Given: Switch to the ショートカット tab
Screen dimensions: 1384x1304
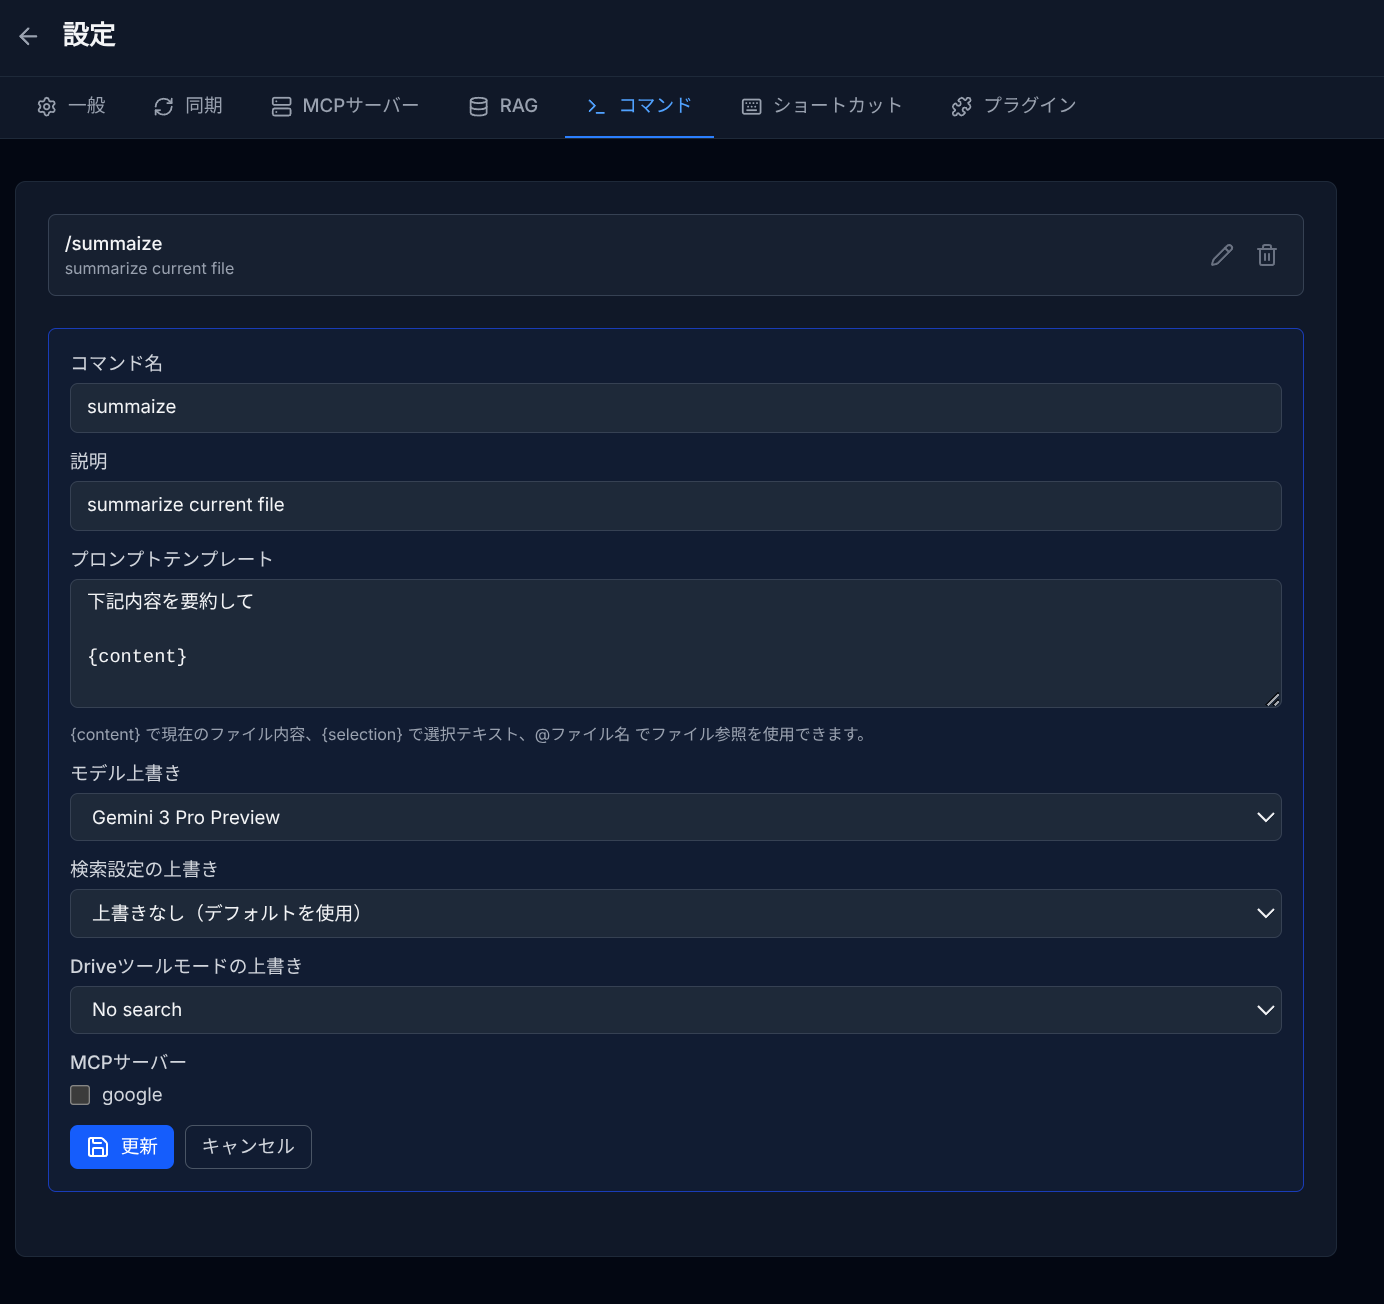Looking at the screenshot, I should click(822, 106).
